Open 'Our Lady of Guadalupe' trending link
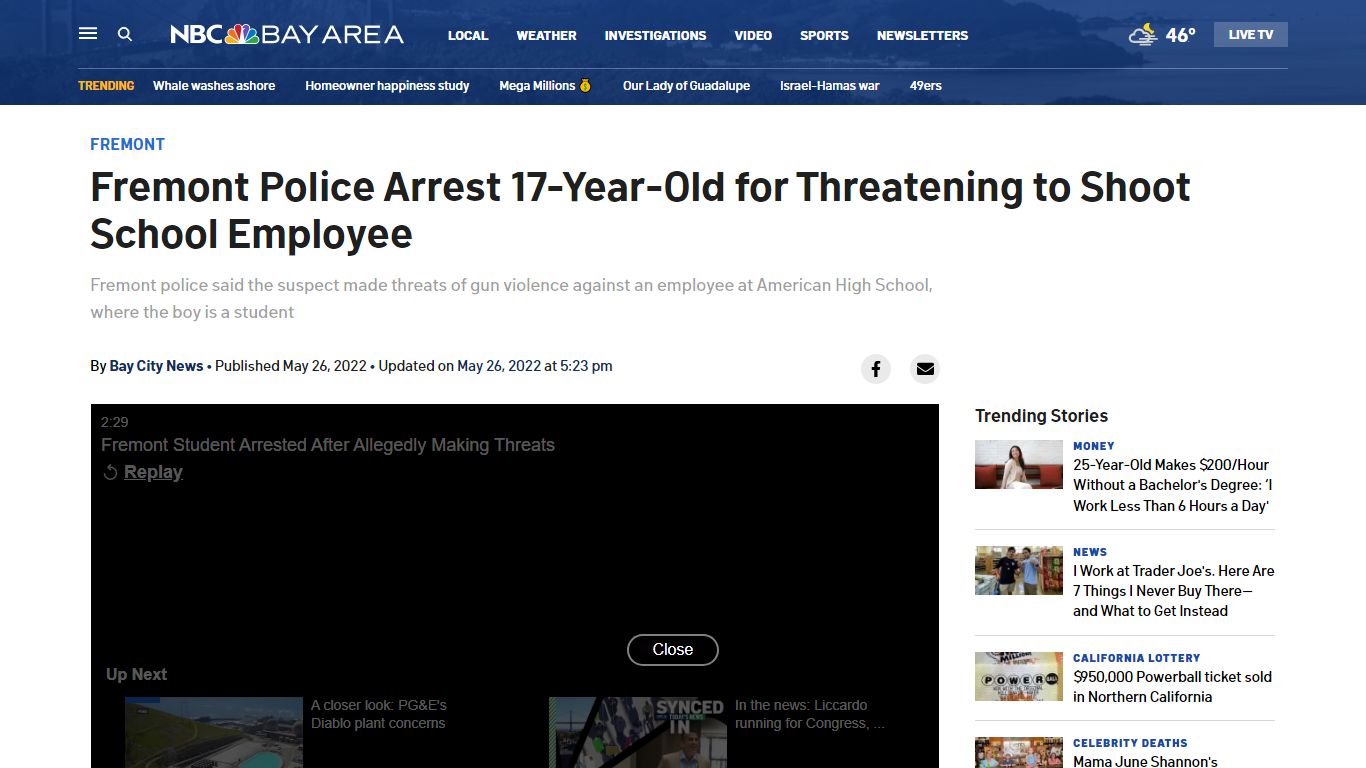The height and width of the screenshot is (768, 1366). [686, 86]
